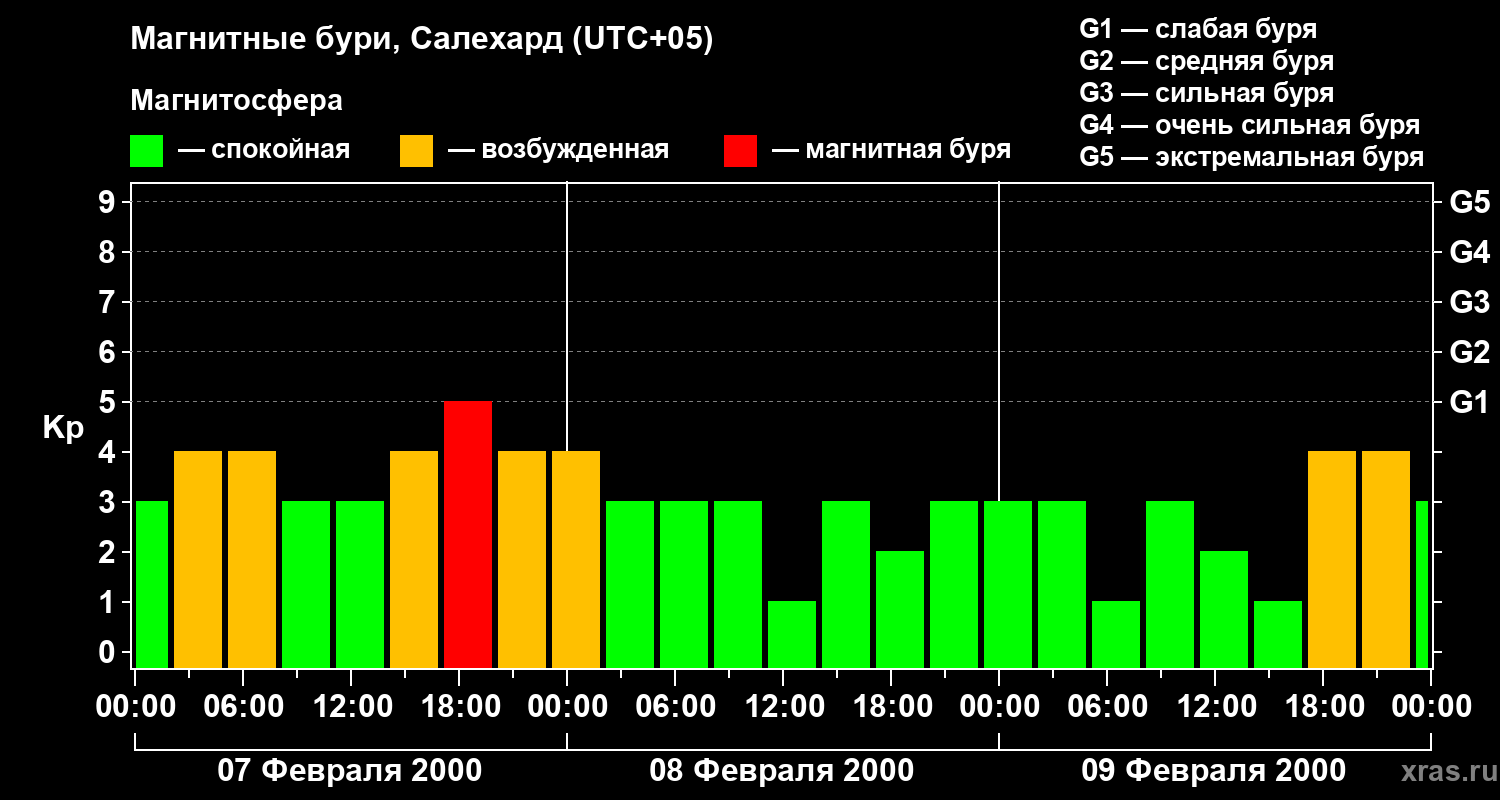Screen dimensions: 1500x800
Task: Click the '— возбужденная' legend label
Action: tap(559, 150)
